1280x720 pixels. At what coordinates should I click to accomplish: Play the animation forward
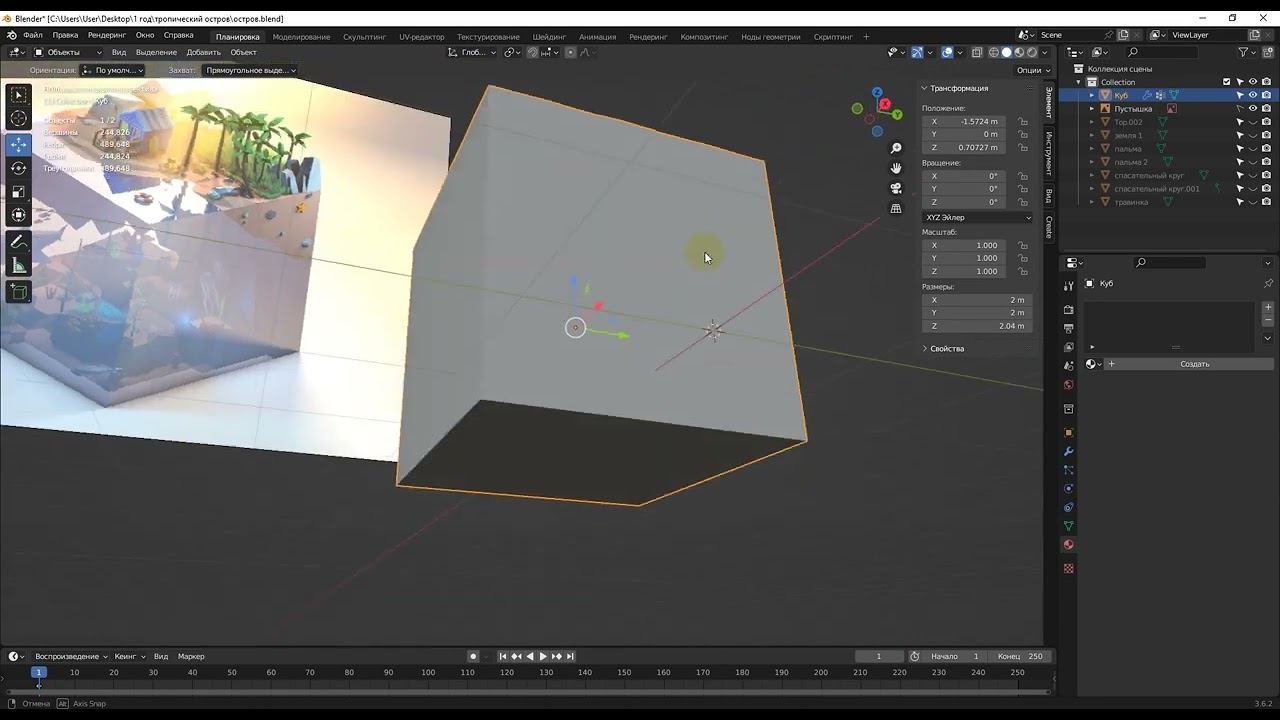pyautogui.click(x=543, y=656)
